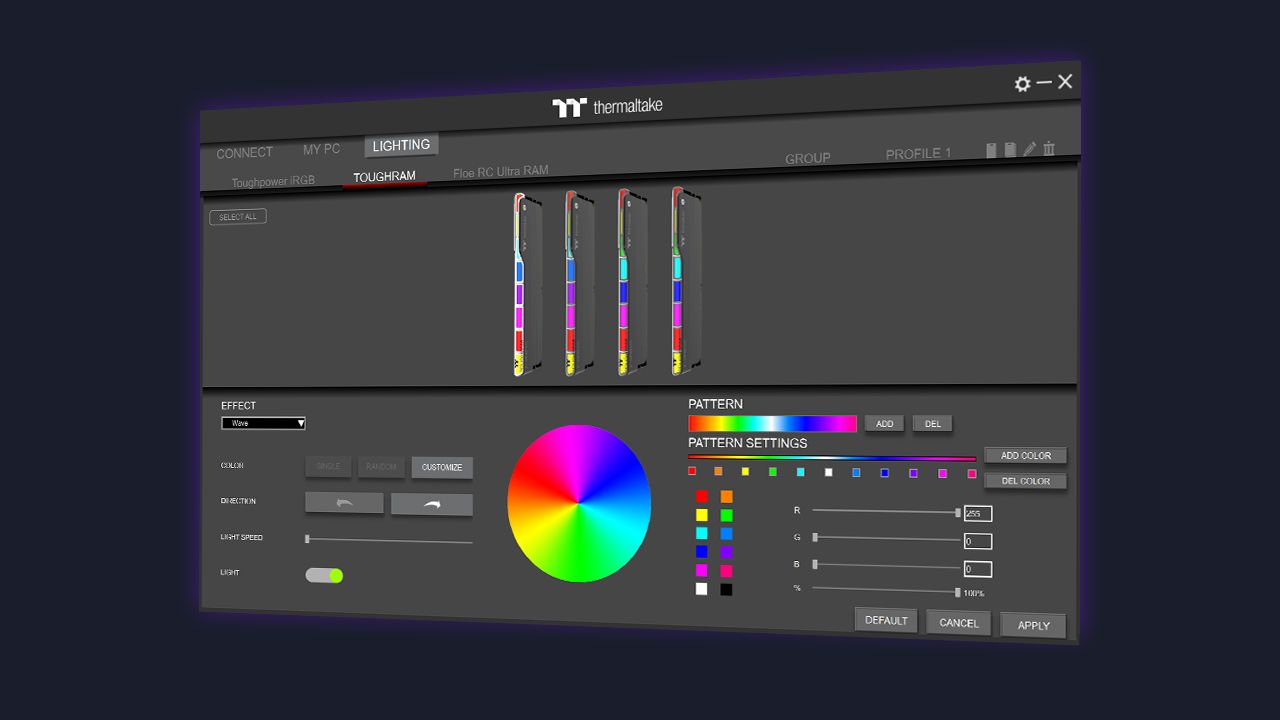Viewport: 1280px width, 720px height.
Task: Select the TOUGHRAM device tab
Action: (384, 177)
